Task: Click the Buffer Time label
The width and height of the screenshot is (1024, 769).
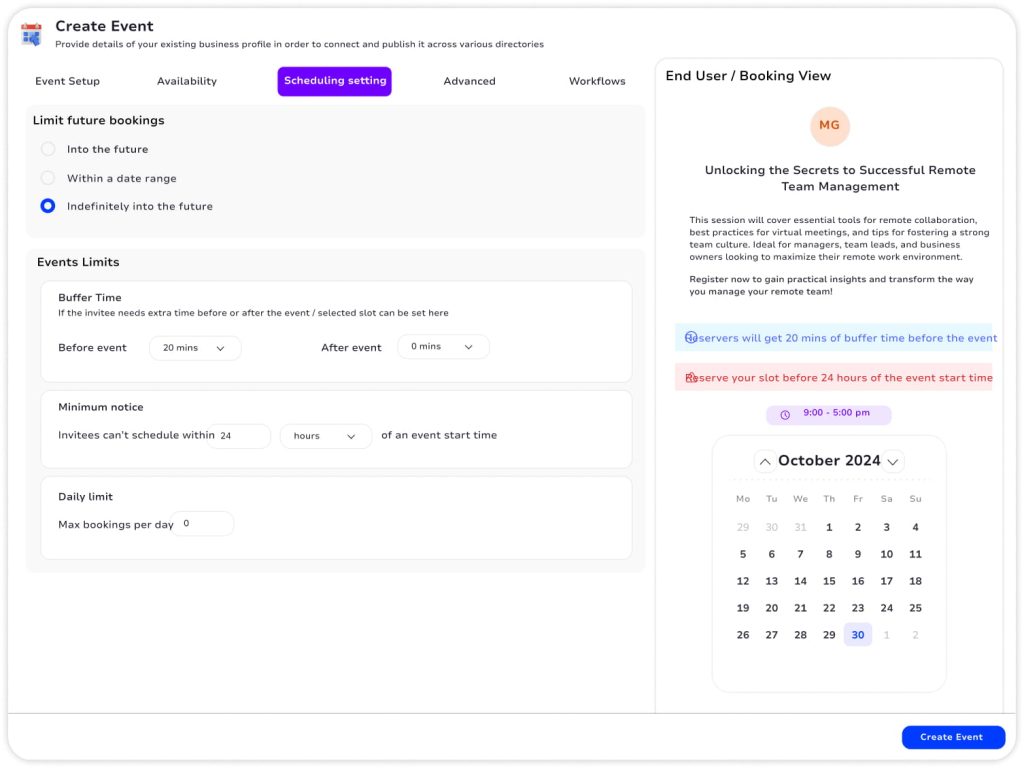Action: 89,298
